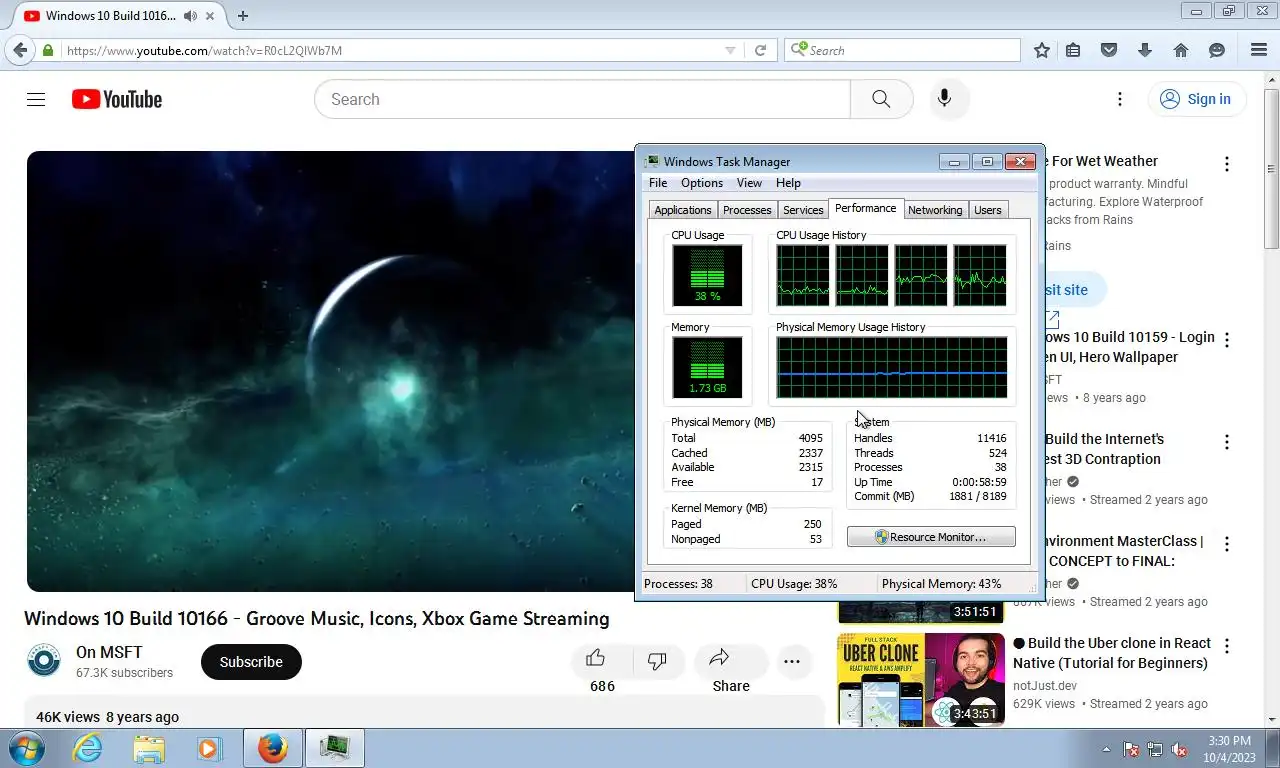This screenshot has width=1280, height=768.
Task: Share the video via arrow icon
Action: [719, 658]
